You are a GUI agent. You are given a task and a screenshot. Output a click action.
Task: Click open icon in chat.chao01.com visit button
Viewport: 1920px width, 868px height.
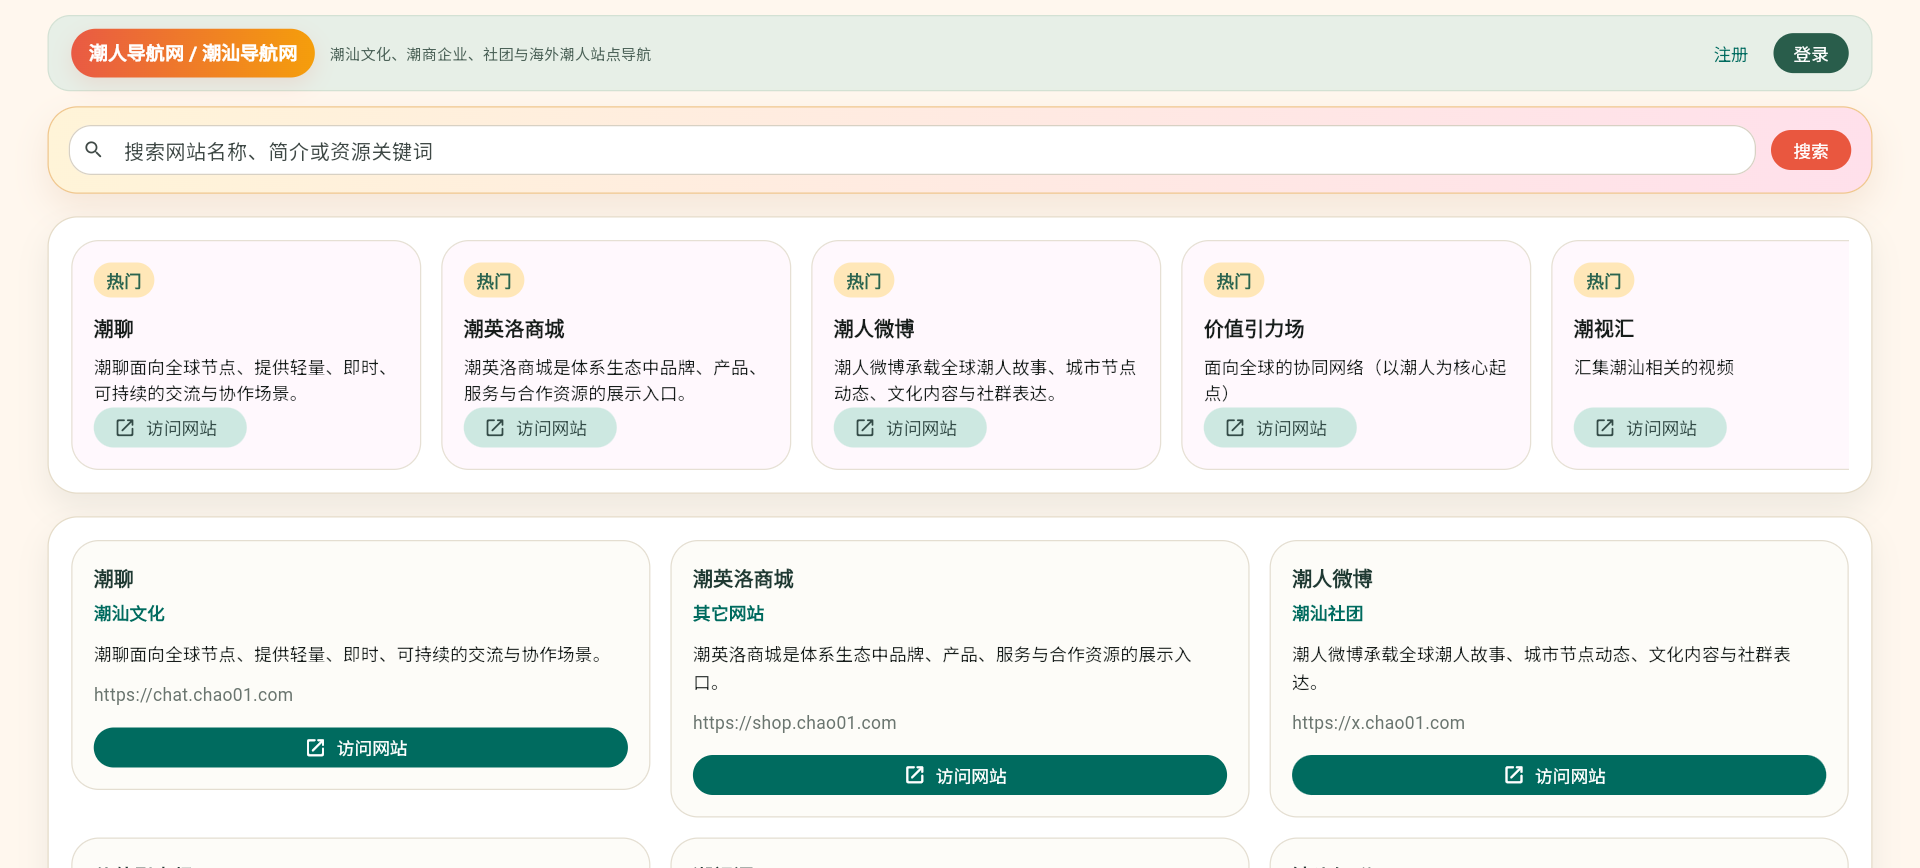(315, 748)
